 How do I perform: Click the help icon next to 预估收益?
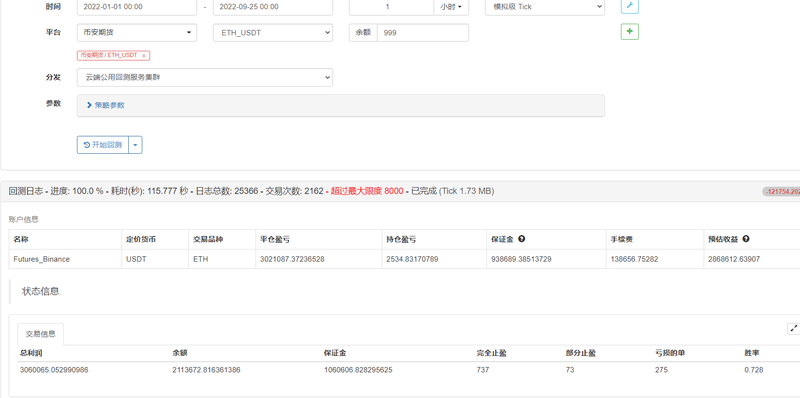click(746, 238)
